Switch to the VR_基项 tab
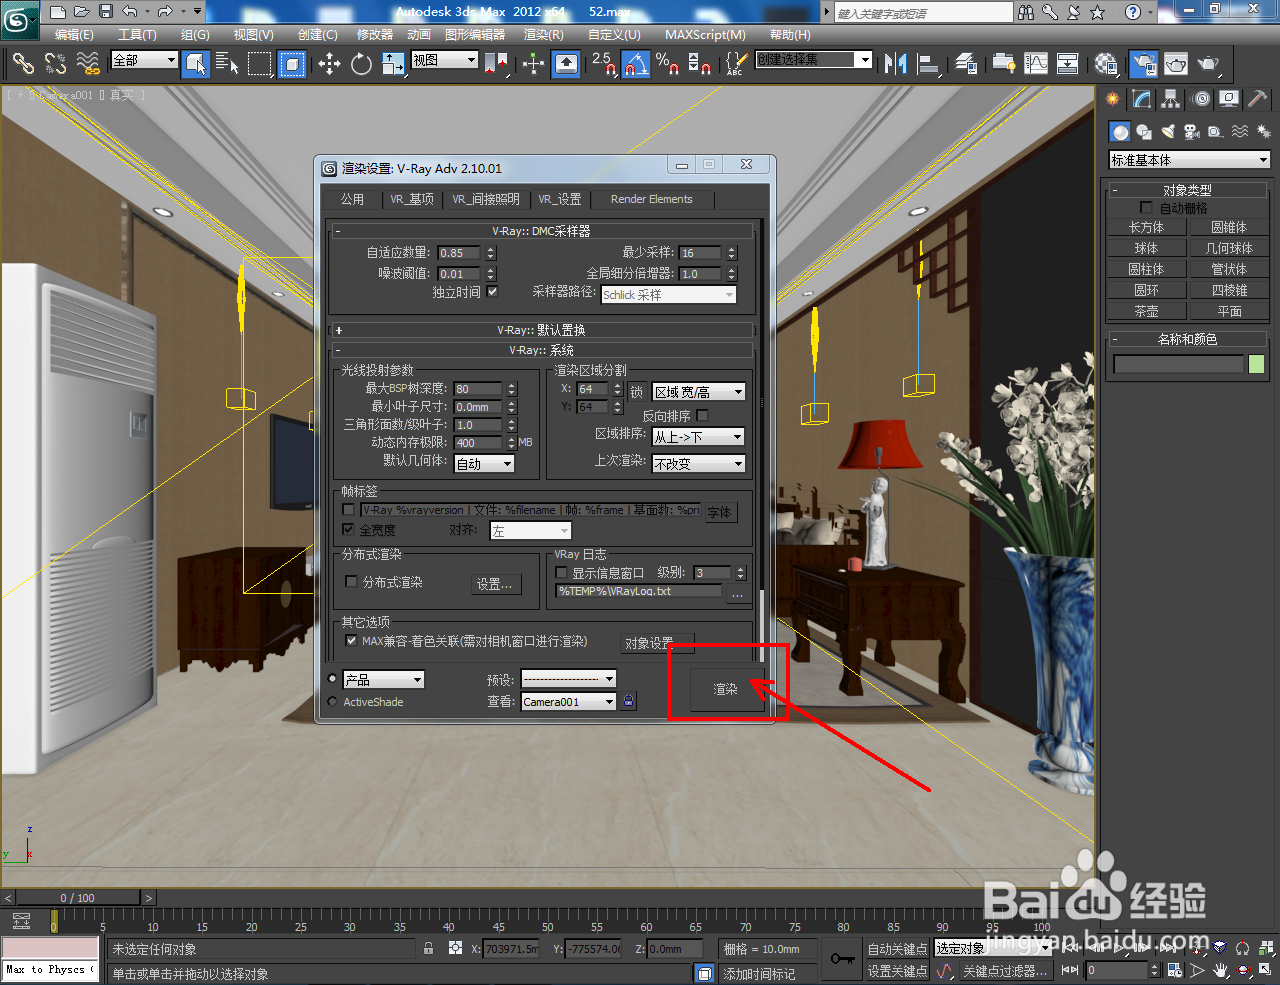 (x=412, y=199)
